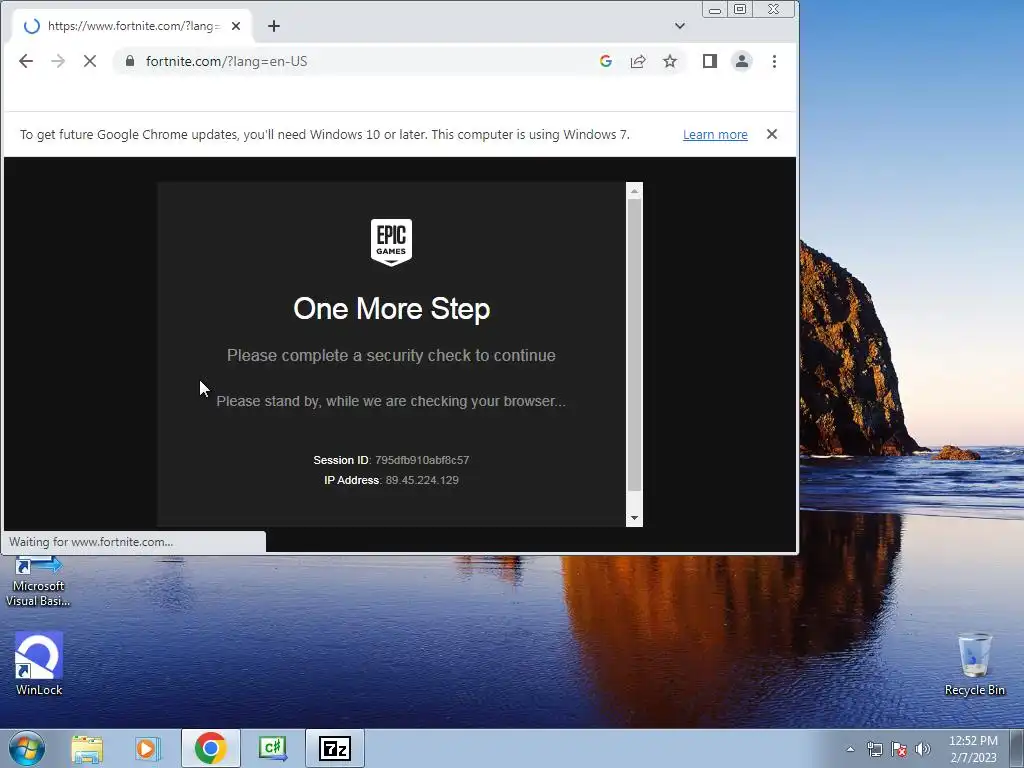Click the Session ID value 795dfb910abf8c57
This screenshot has height=768, width=1024.
[x=422, y=460]
